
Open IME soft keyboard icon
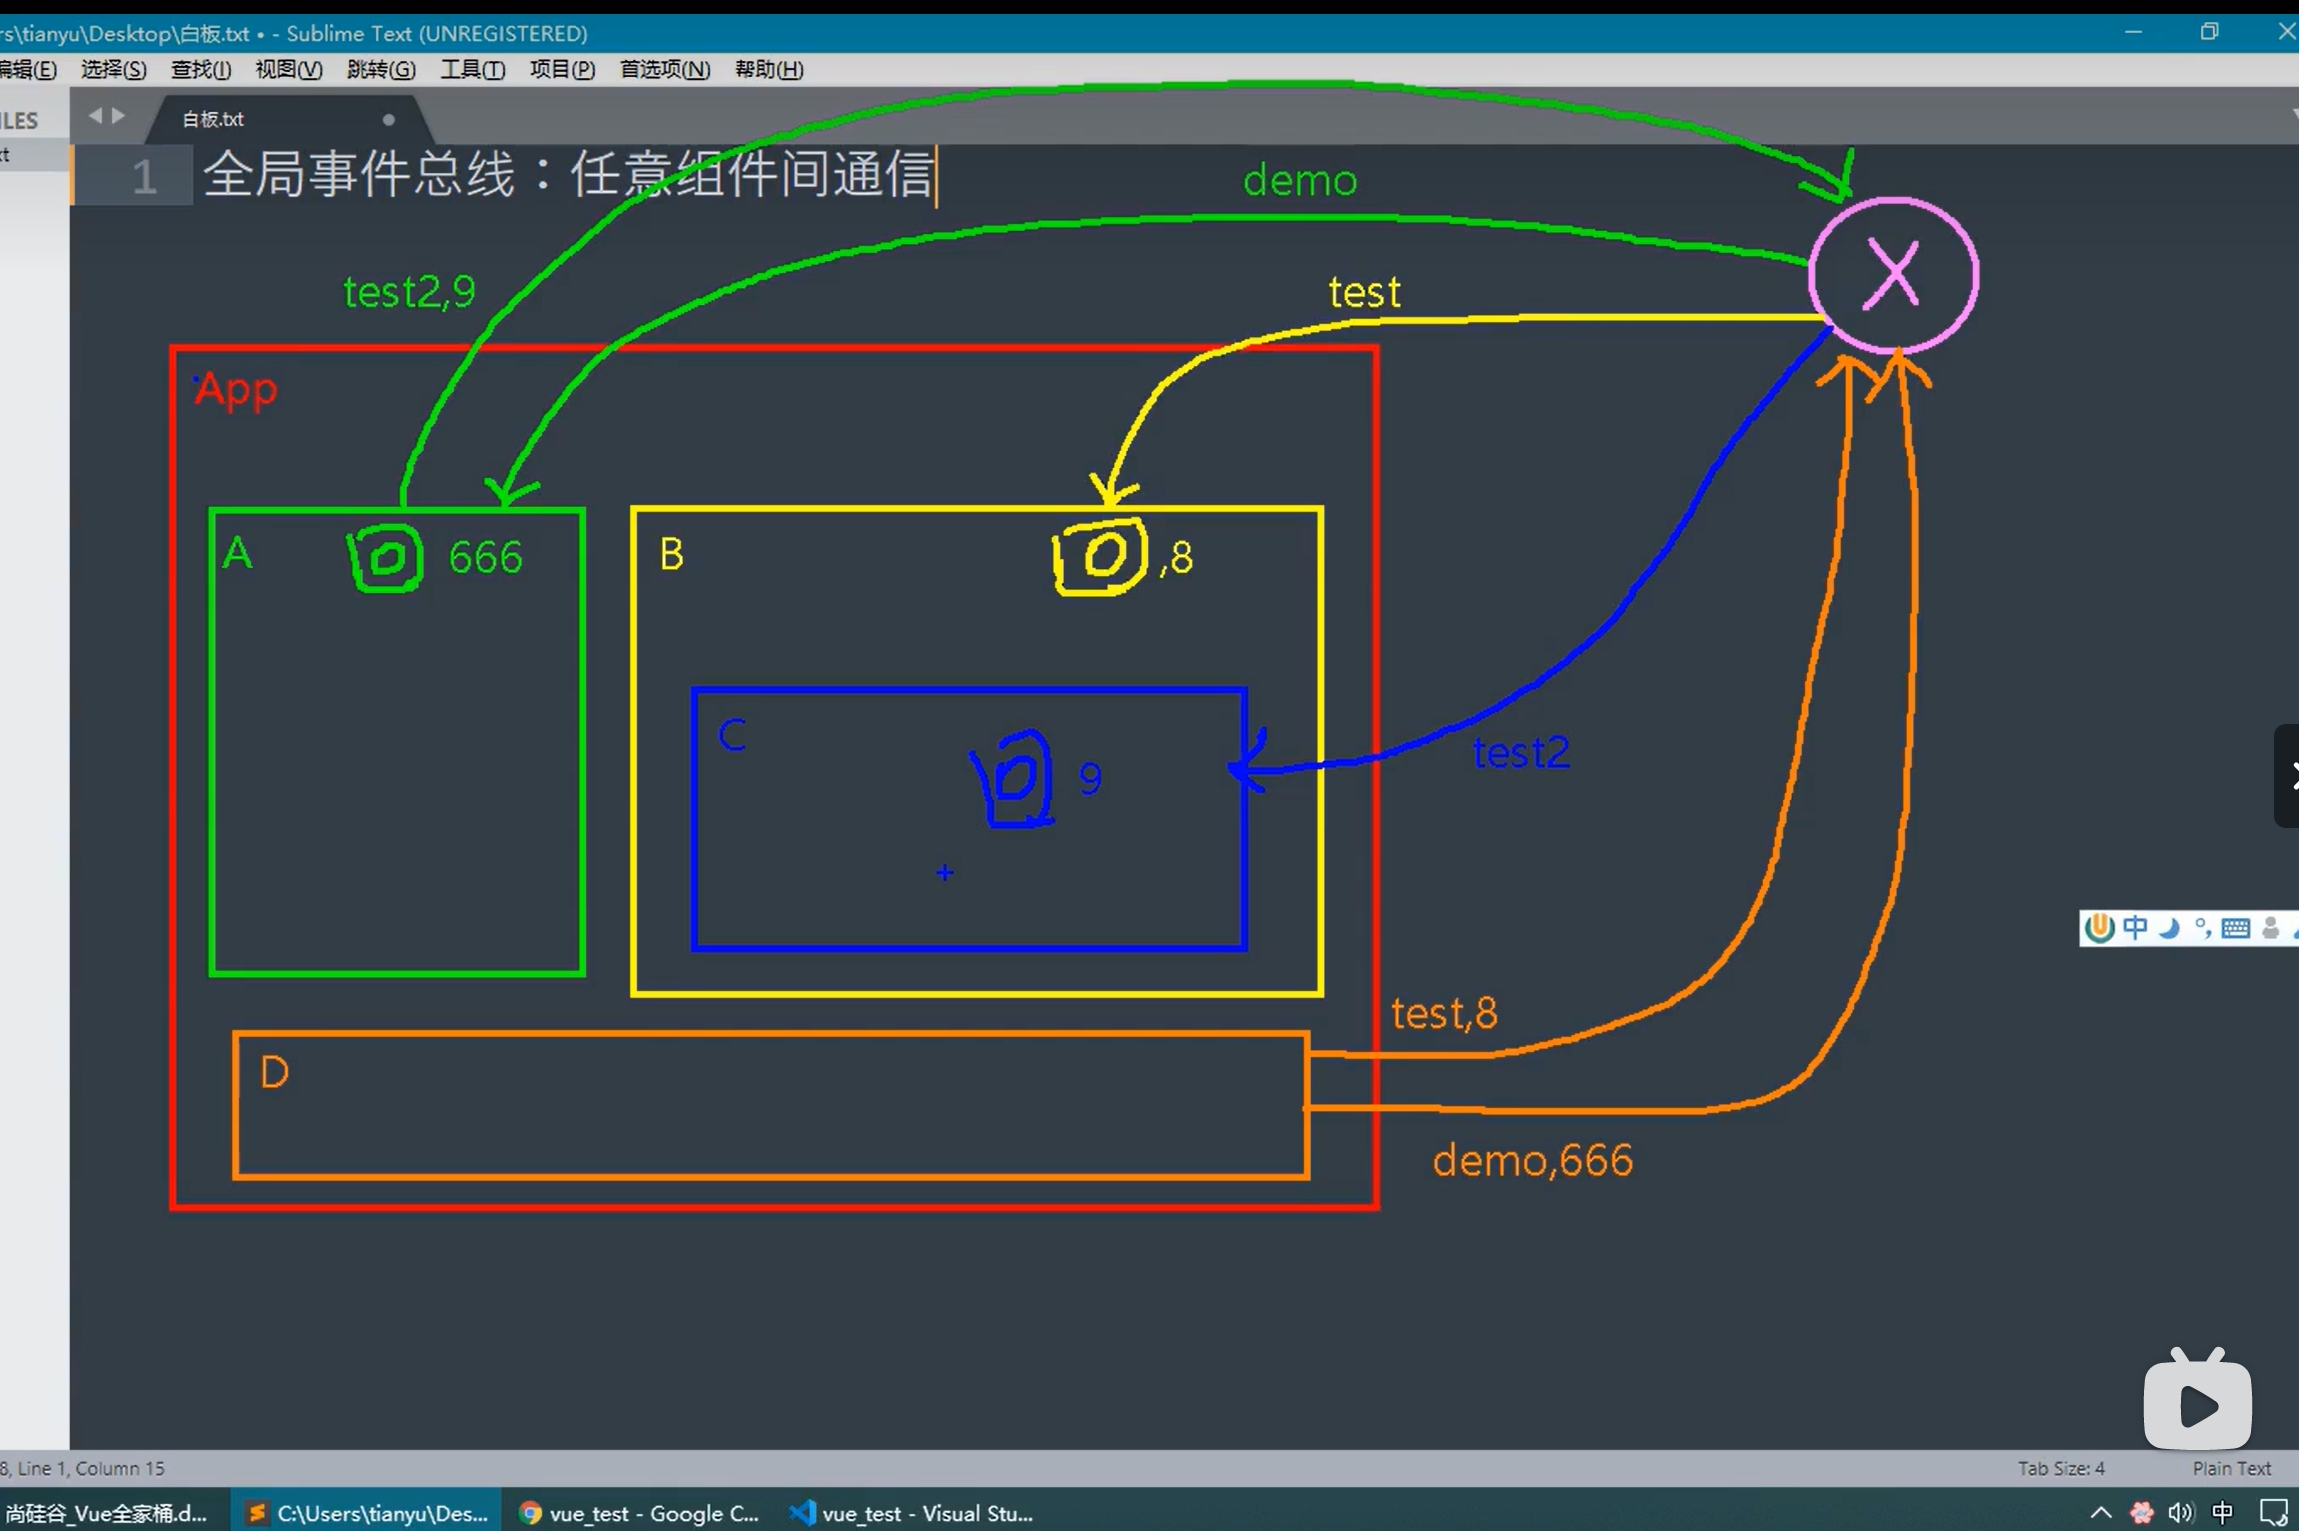click(x=2235, y=929)
